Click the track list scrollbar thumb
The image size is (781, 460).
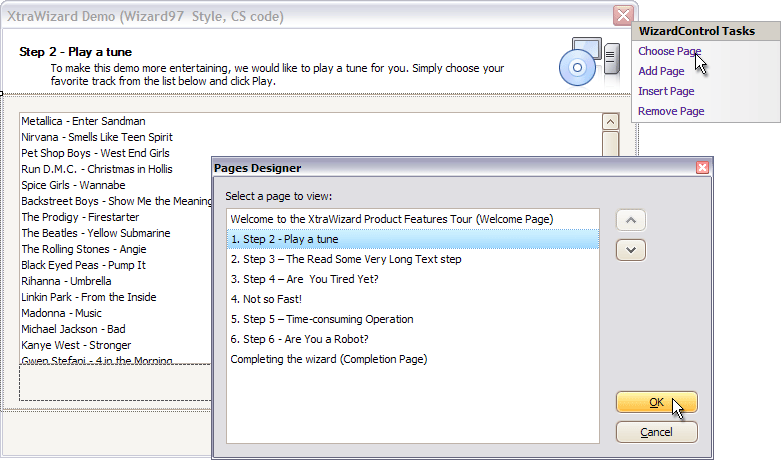click(x=610, y=144)
